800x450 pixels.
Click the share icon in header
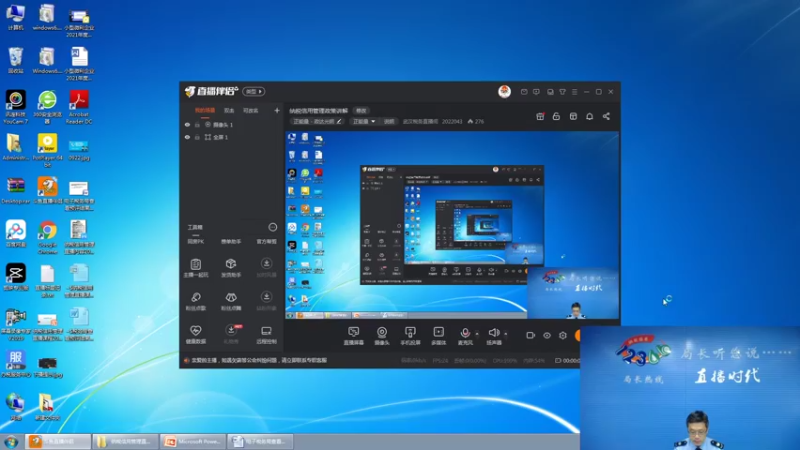point(606,116)
